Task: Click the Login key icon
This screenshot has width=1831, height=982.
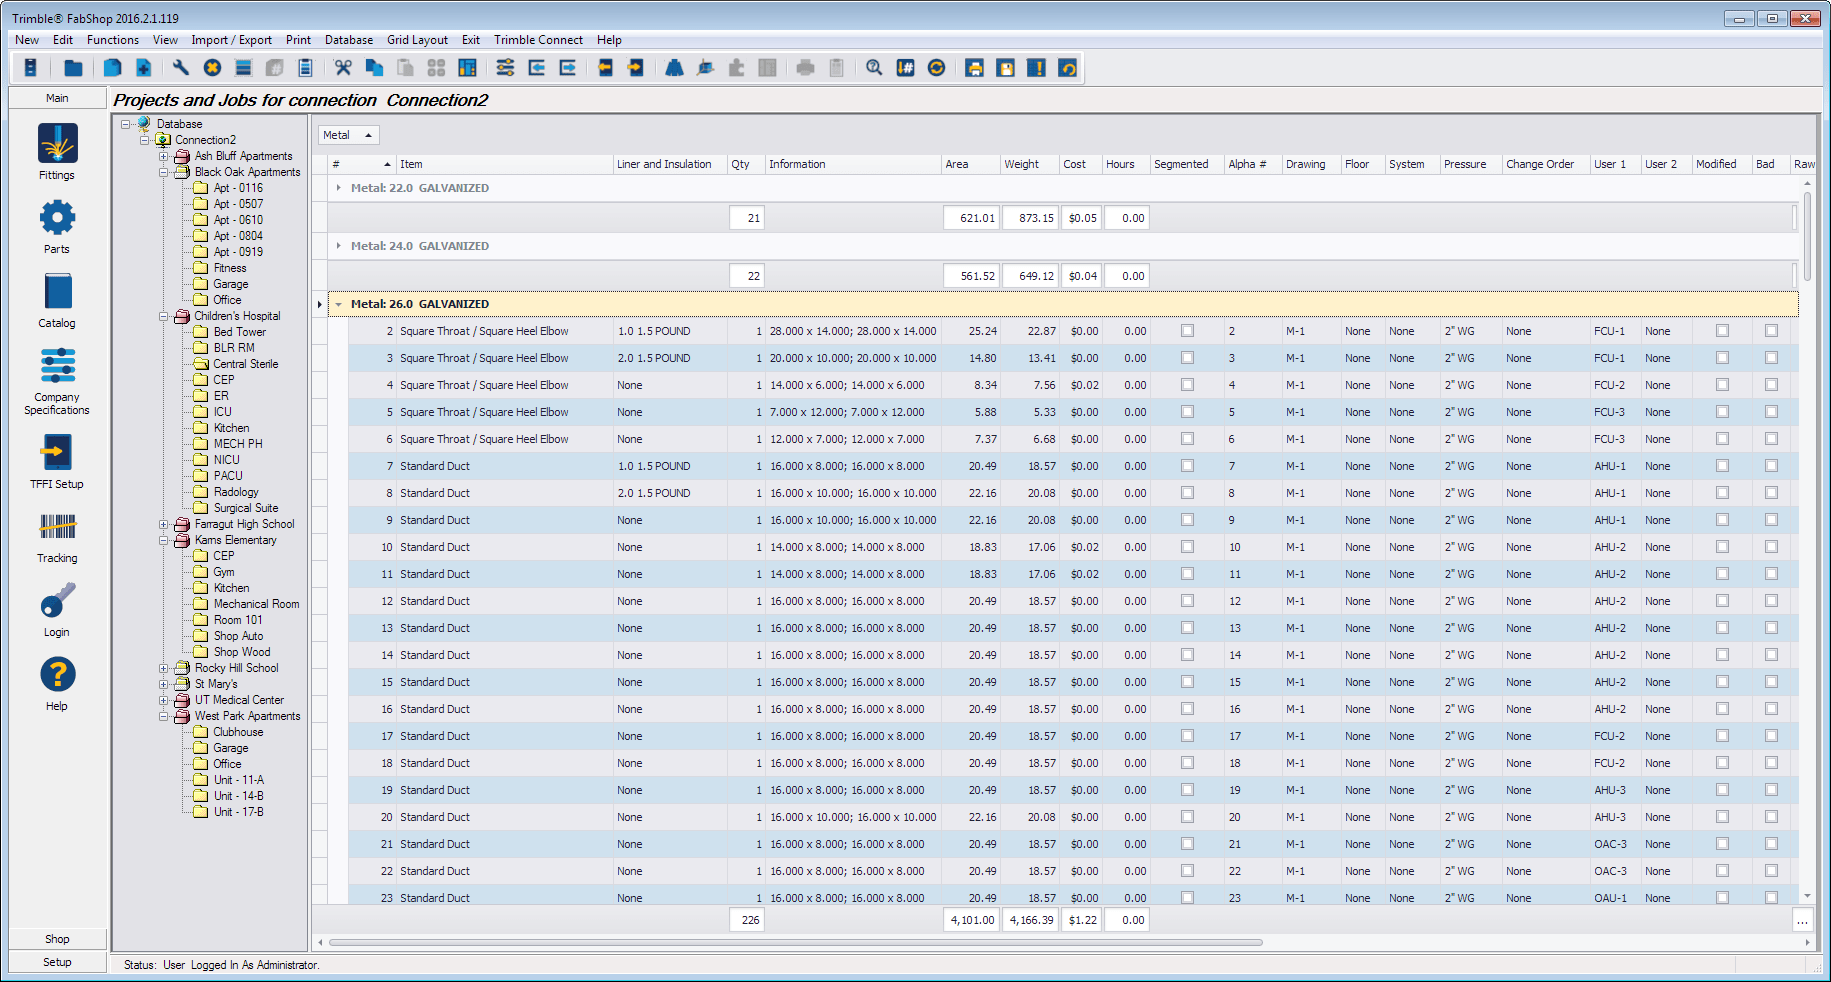Action: coord(57,601)
